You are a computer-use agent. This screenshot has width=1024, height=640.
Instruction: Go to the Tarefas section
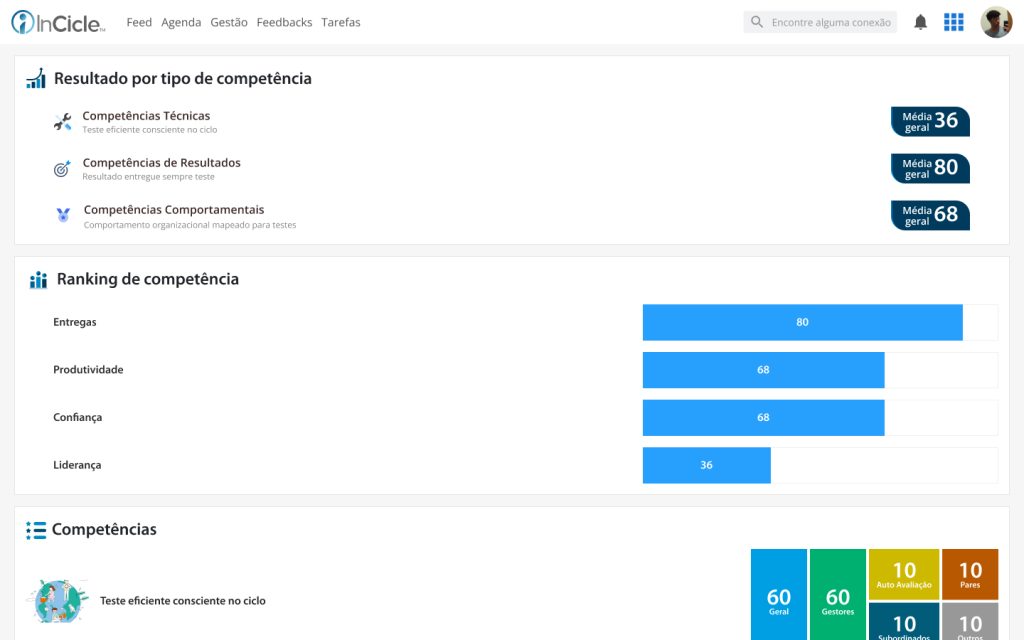[x=341, y=21]
